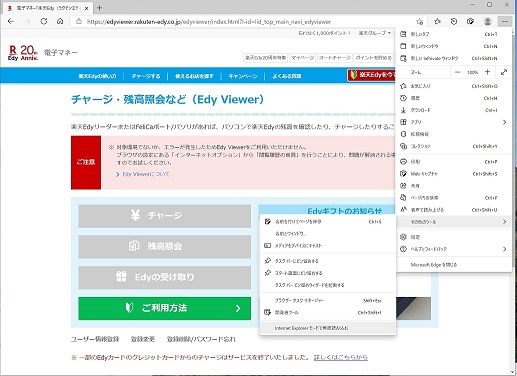Click the page scroll-down arrow
The image size is (517, 376).
[513, 372]
